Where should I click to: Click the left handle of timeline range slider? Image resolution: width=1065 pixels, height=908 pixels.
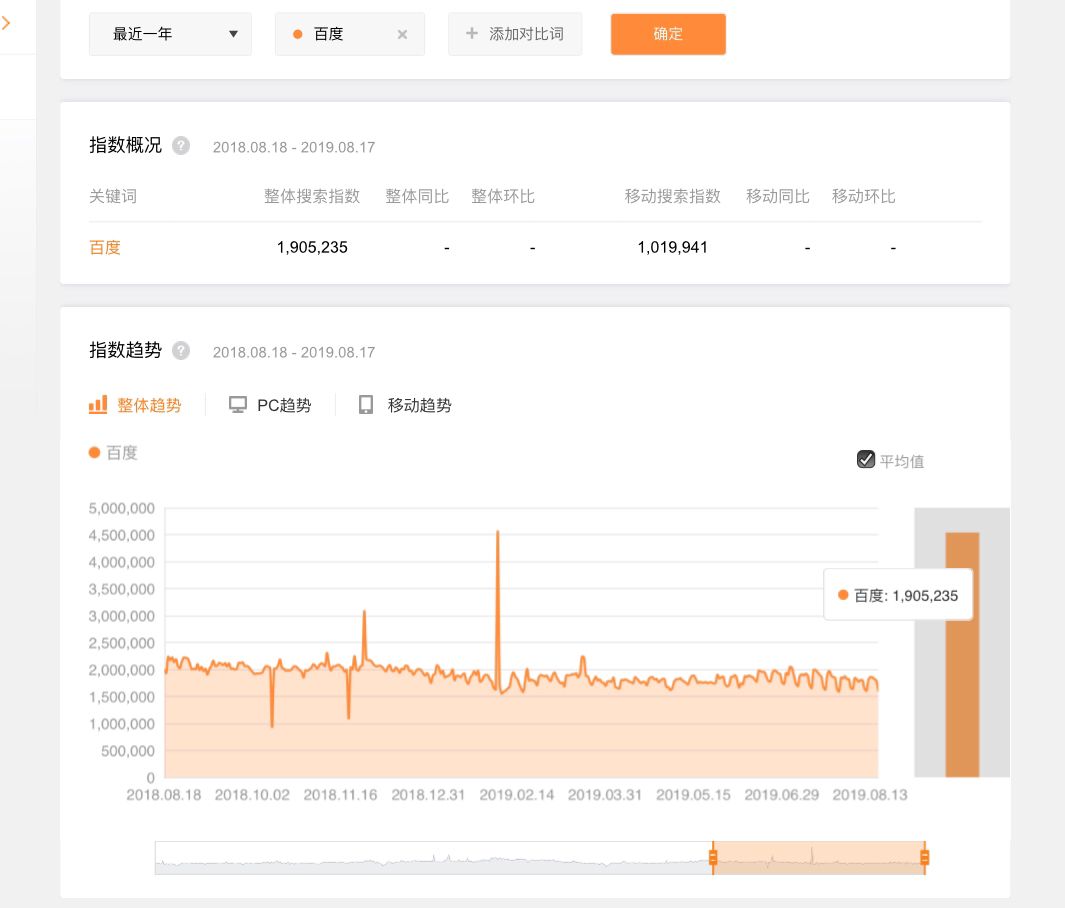[x=713, y=857]
